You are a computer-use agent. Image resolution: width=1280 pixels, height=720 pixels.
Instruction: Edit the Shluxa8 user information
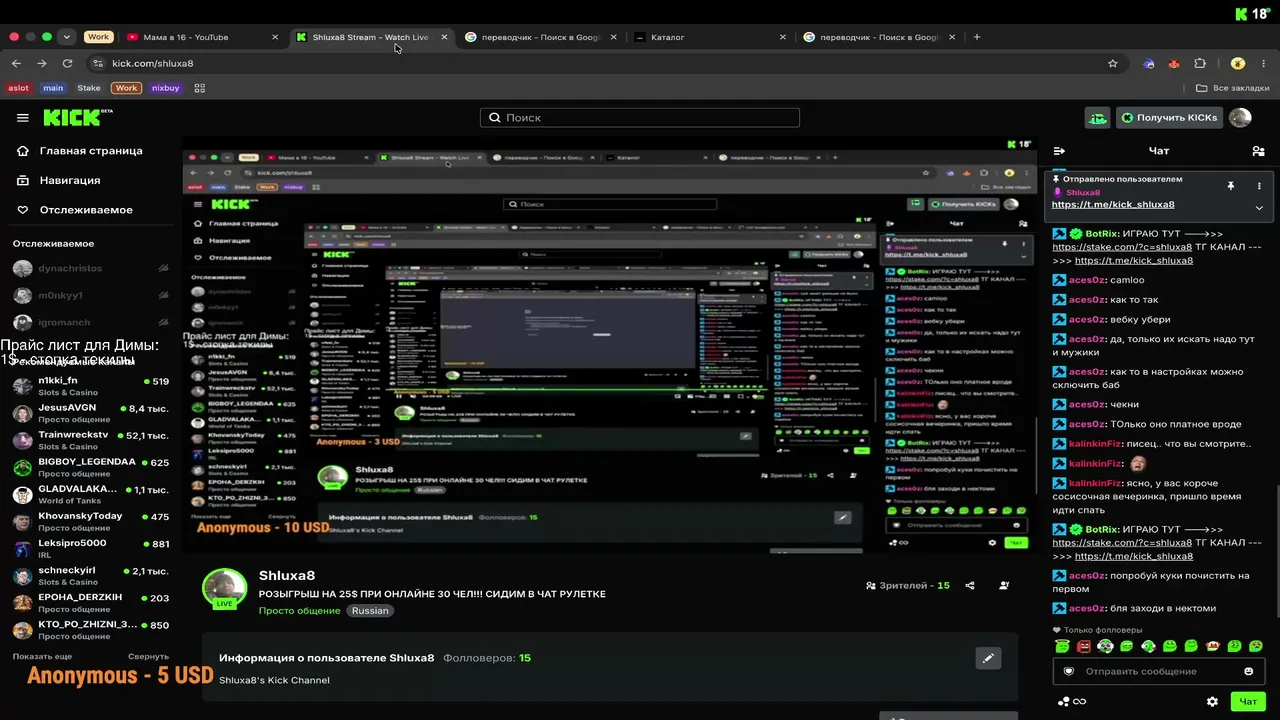(988, 658)
